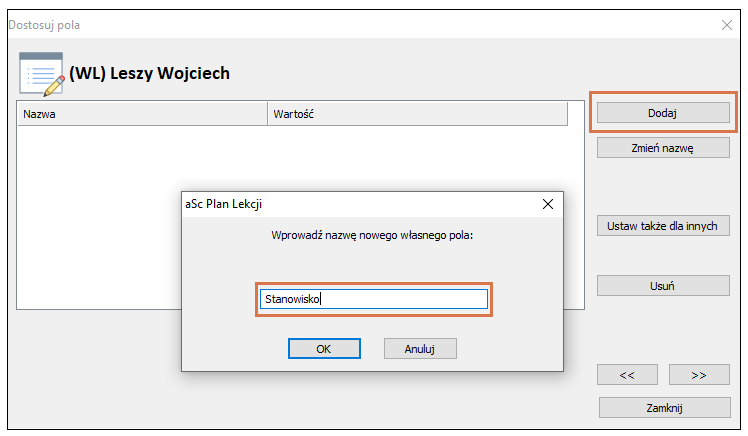Click Zmień nazwę button
Viewport: 748px width, 436px height.
[x=663, y=148]
